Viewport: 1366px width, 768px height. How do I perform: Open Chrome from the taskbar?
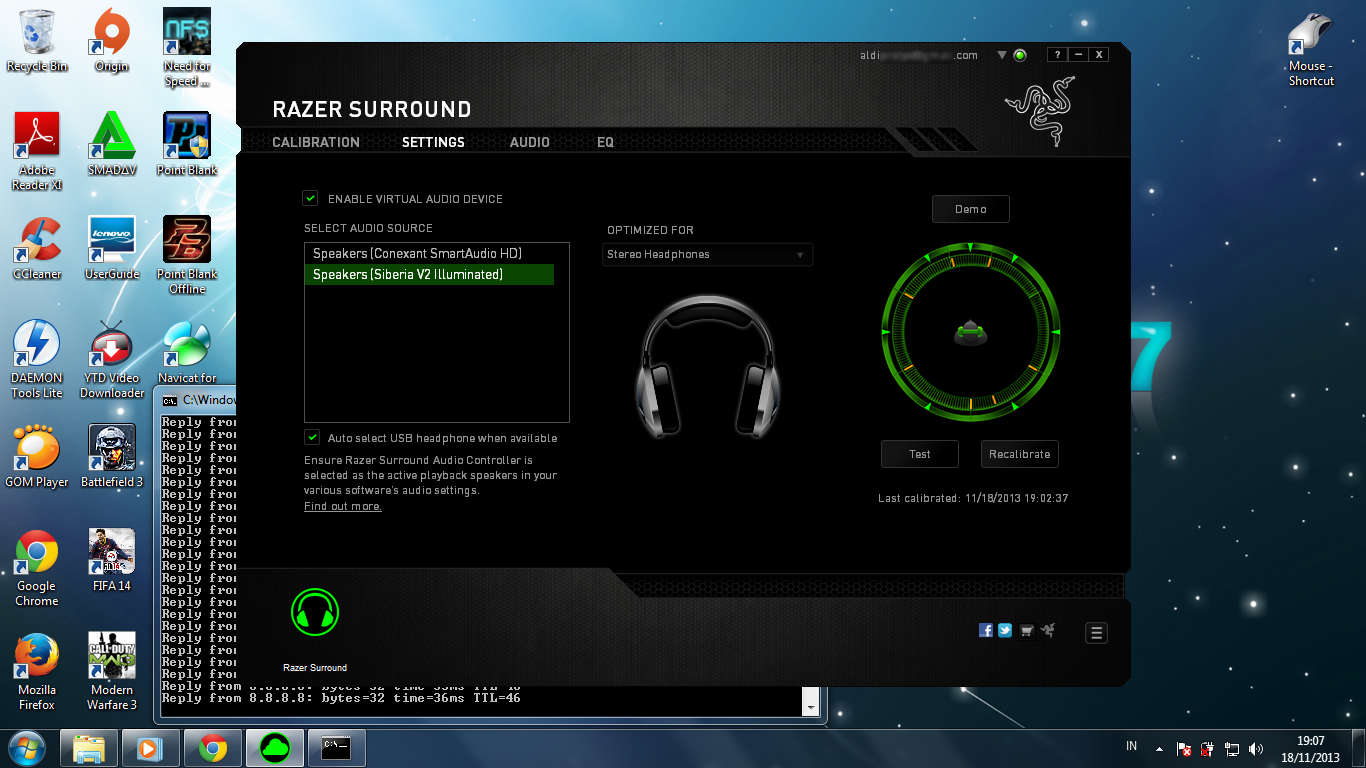(x=212, y=748)
